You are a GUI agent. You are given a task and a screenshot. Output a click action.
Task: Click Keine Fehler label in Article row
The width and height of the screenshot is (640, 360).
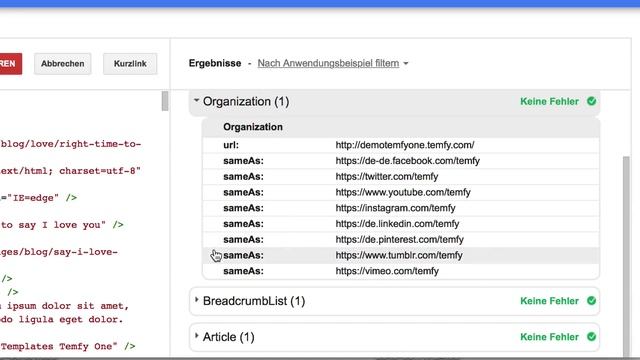point(549,337)
